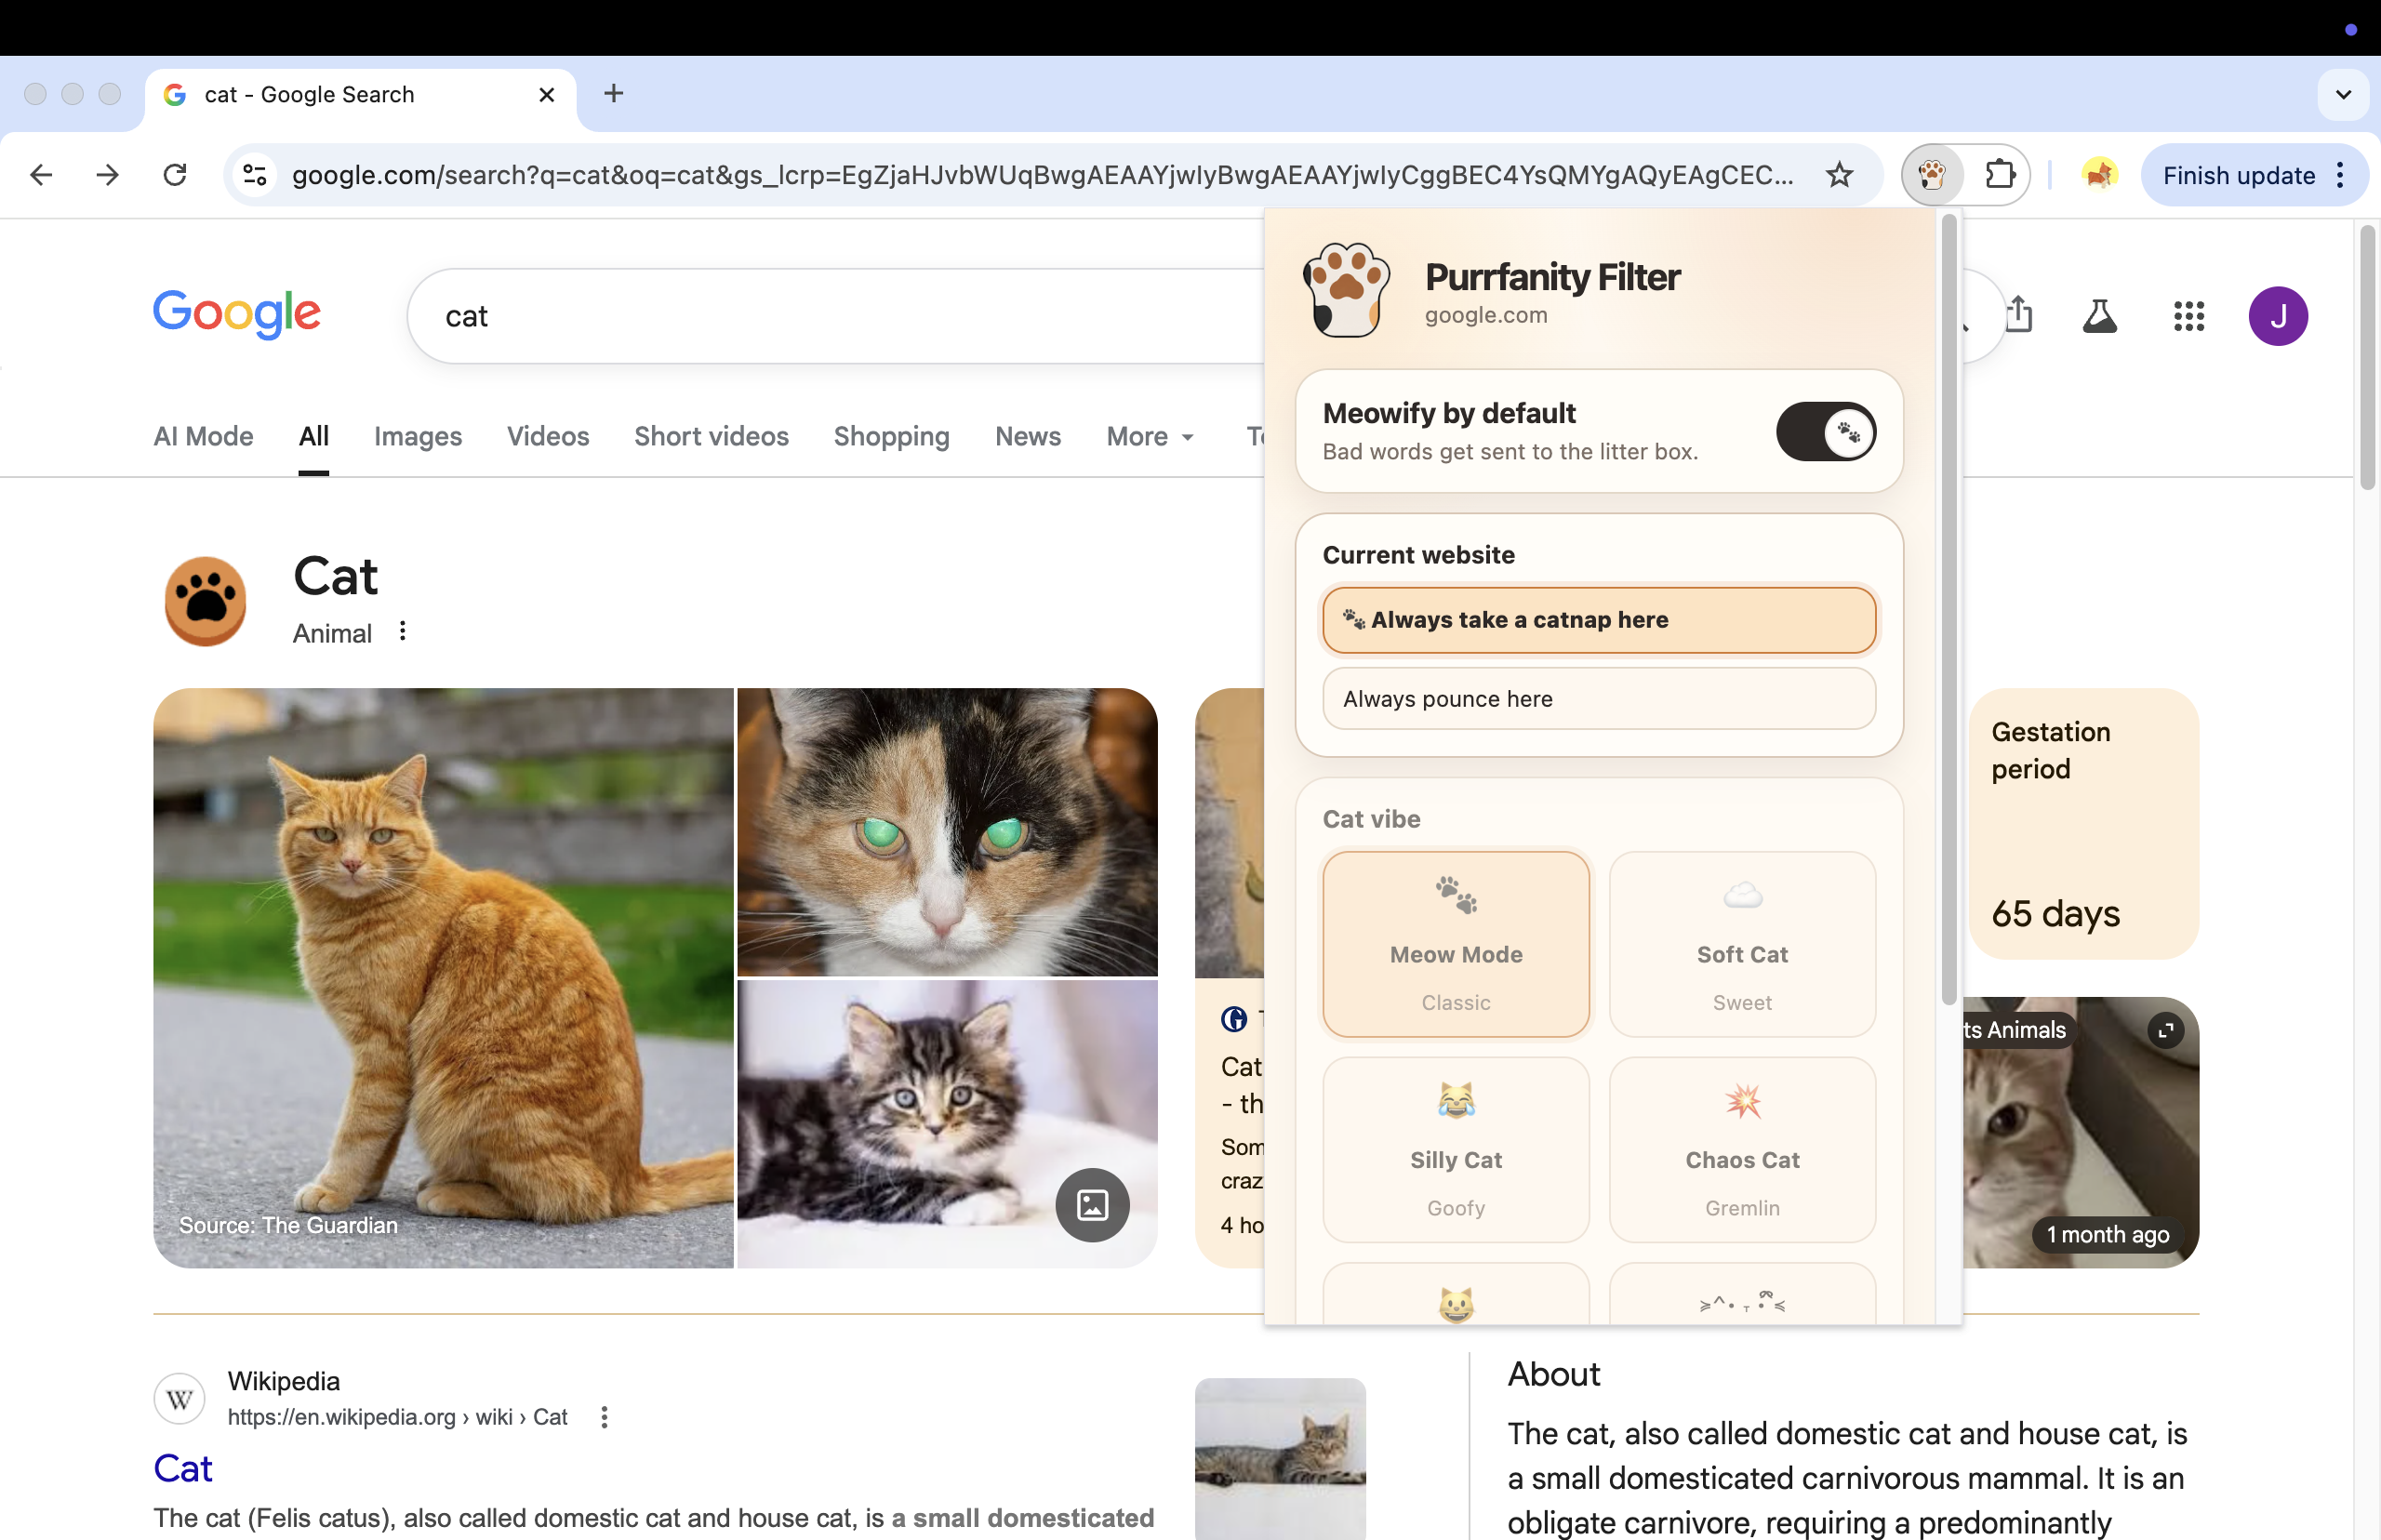Click the main page scrollbar
Viewport: 2381px width, 1540px height.
point(2367,358)
